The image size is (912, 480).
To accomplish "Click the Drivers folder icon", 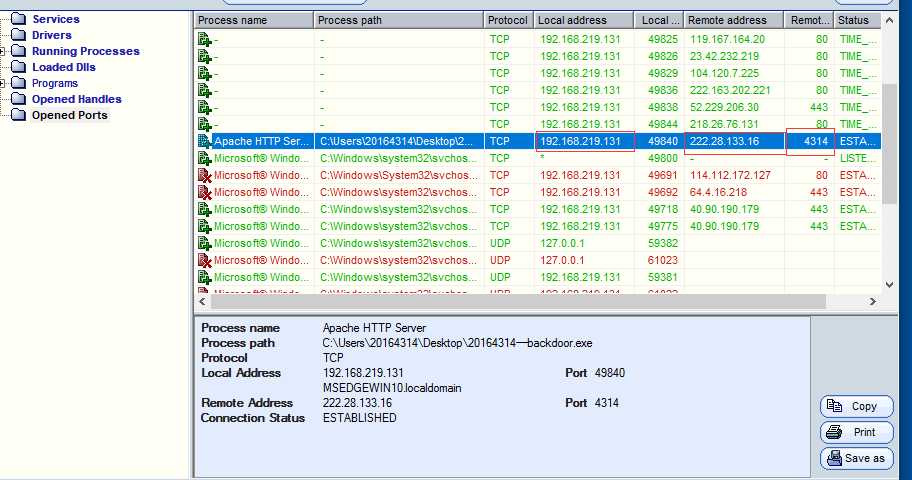I will tap(19, 35).
